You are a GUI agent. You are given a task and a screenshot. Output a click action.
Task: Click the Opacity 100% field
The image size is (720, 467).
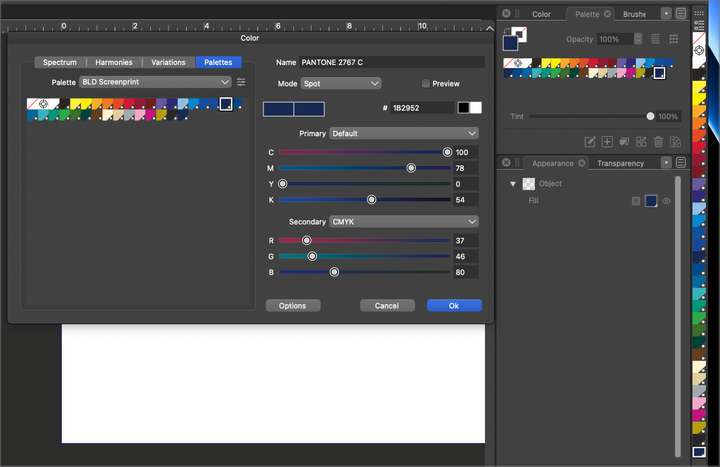pyautogui.click(x=614, y=39)
